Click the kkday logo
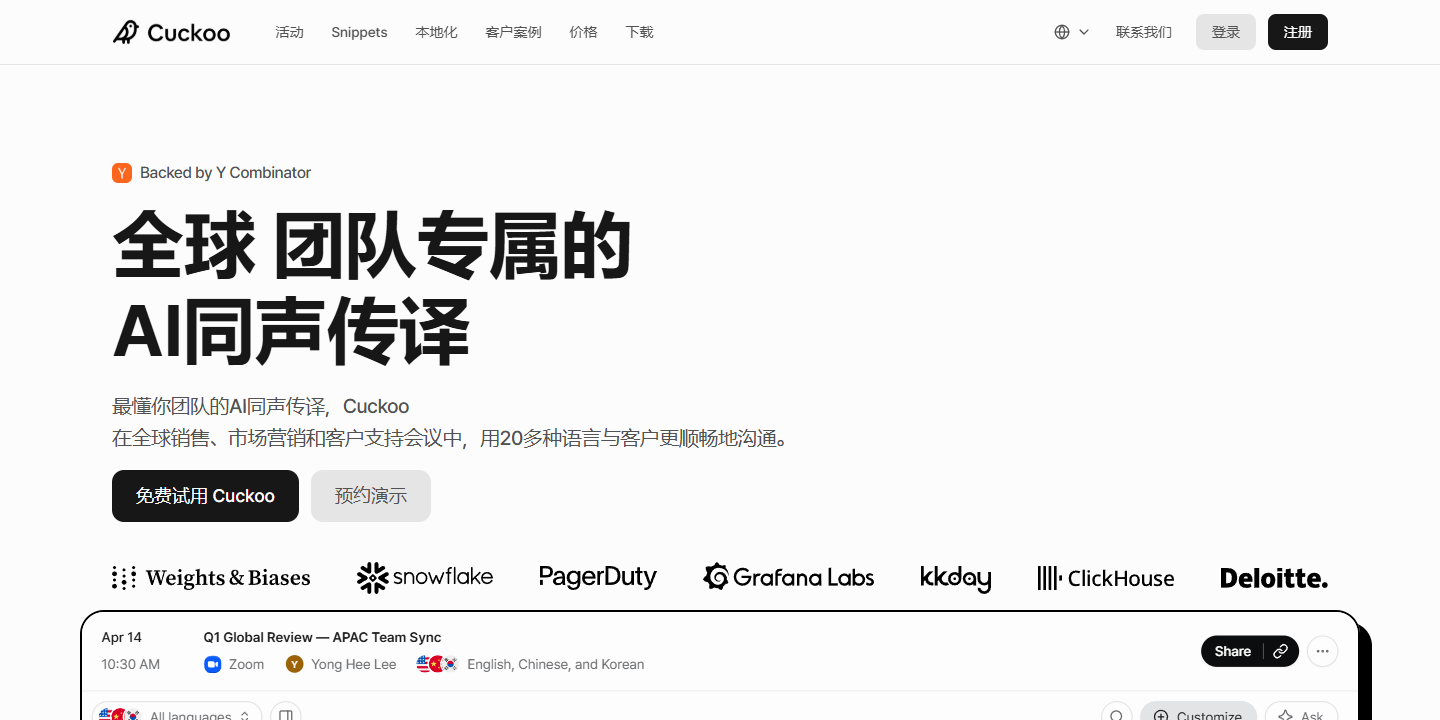 955,578
